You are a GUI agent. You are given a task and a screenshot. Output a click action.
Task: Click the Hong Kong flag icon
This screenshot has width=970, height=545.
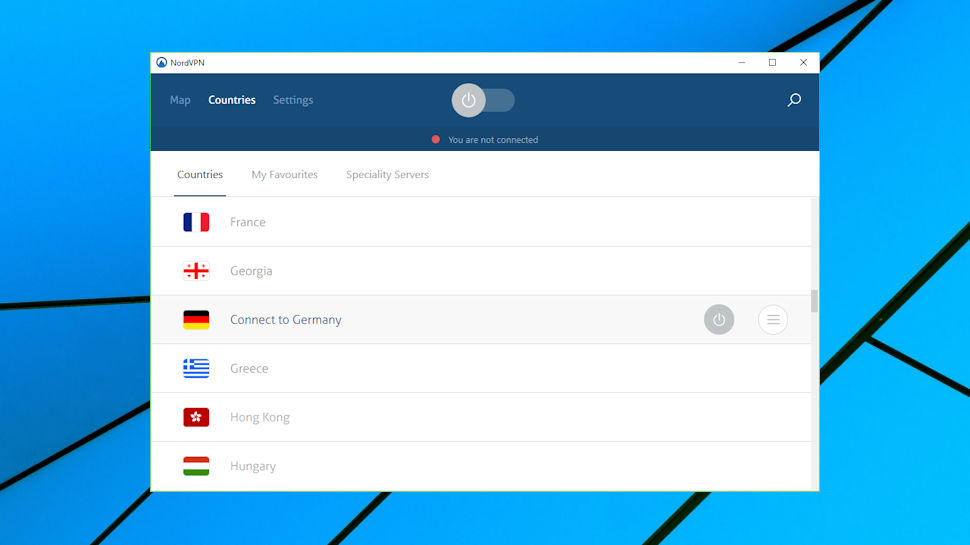(x=196, y=418)
